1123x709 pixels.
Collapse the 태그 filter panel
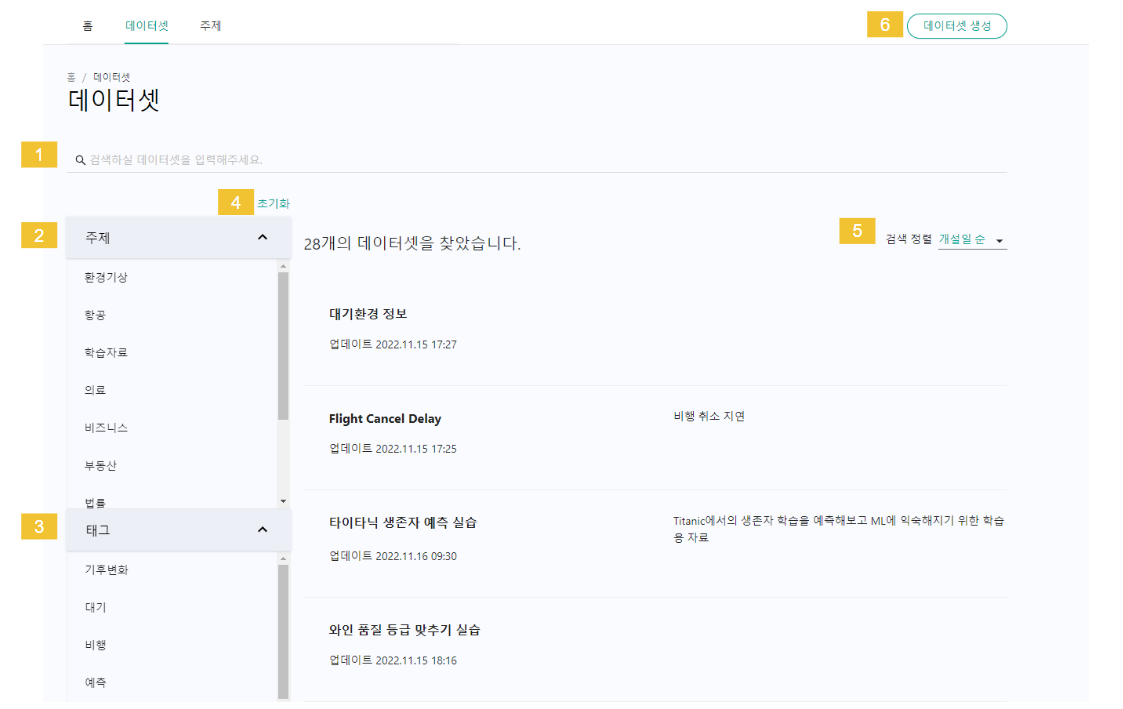pyautogui.click(x=262, y=529)
